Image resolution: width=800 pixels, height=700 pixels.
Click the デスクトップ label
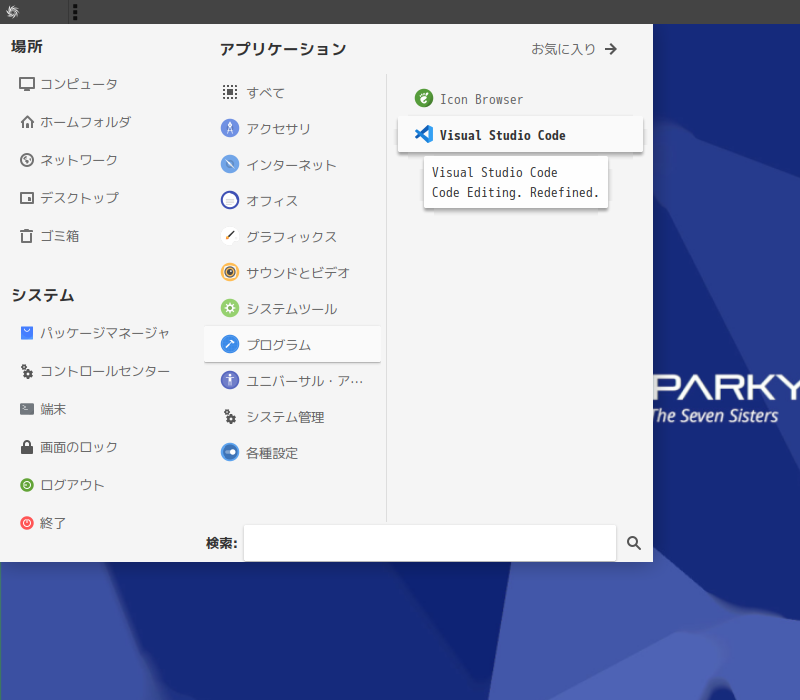79,198
